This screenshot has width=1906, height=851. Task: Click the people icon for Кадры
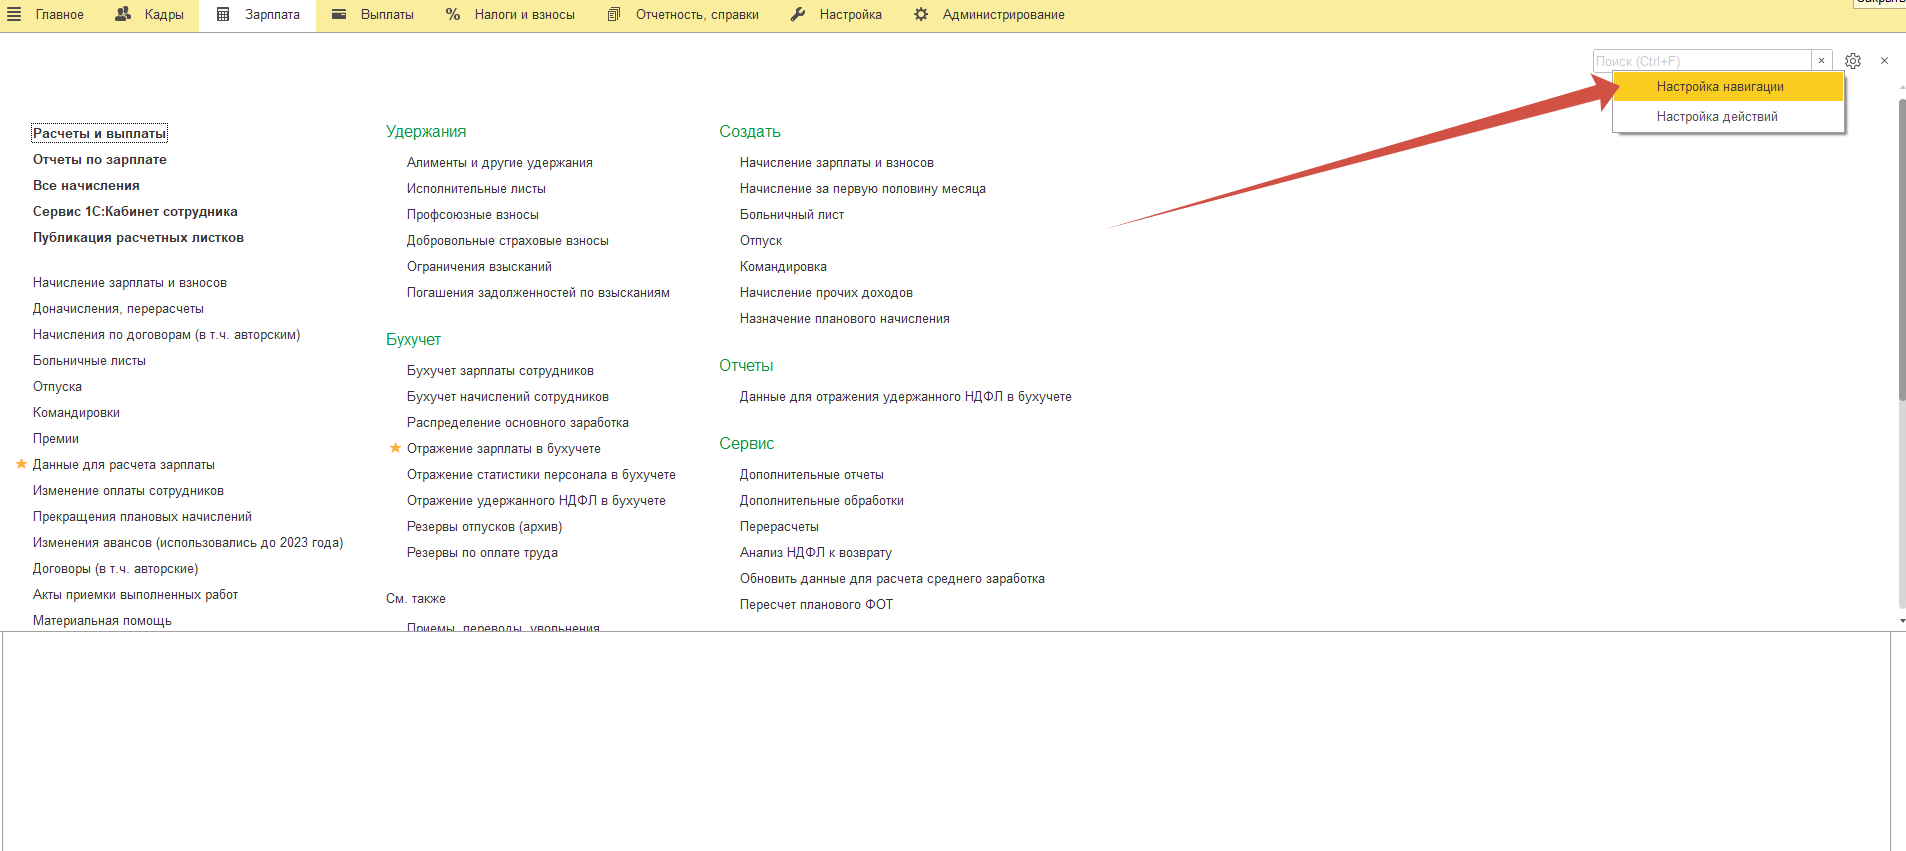123,15
